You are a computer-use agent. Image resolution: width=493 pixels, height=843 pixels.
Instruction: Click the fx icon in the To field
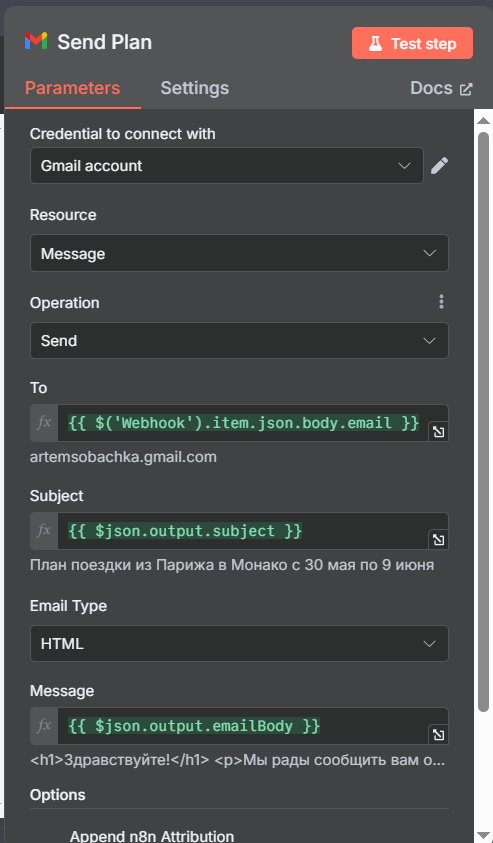click(44, 423)
